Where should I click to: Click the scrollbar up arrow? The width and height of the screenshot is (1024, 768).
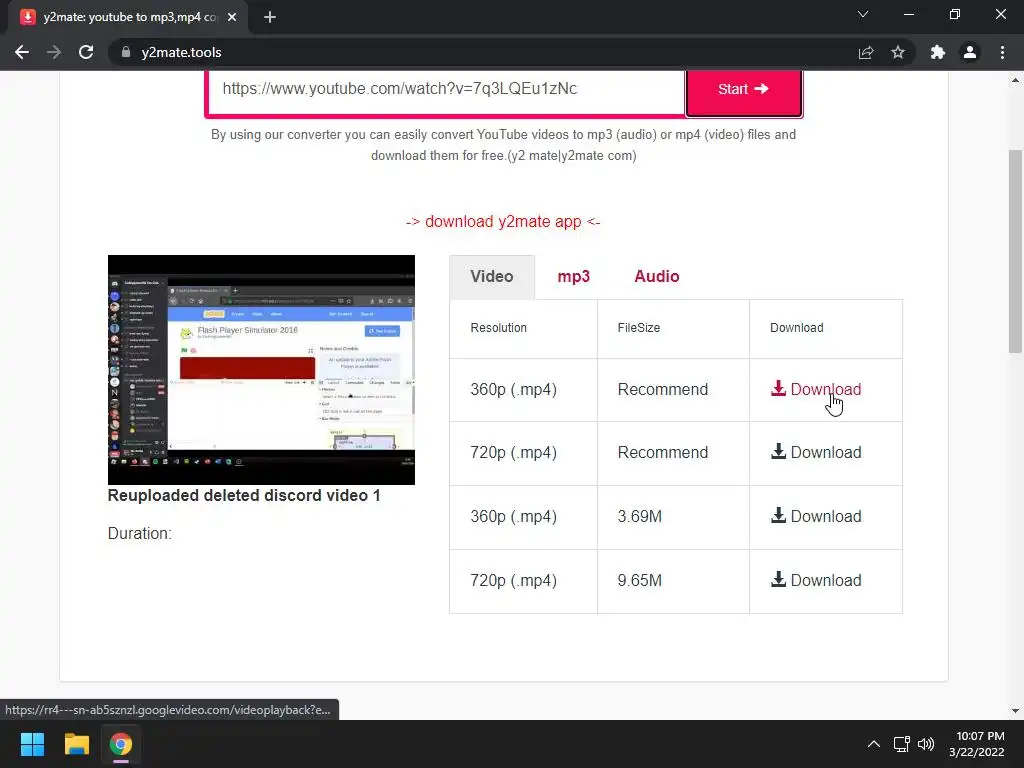coord(1015,80)
